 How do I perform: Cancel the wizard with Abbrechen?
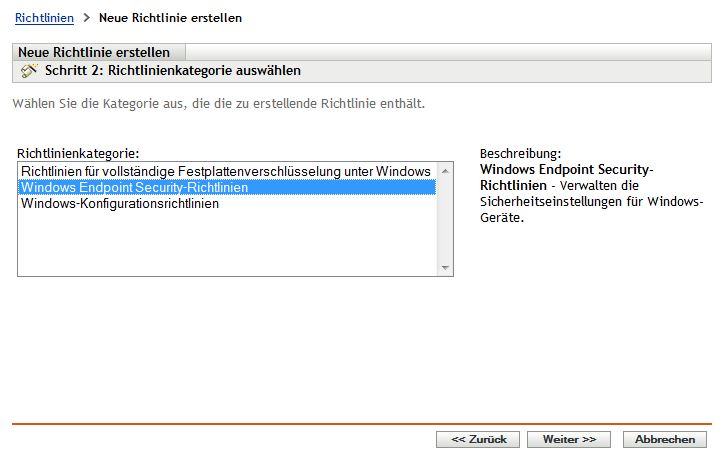pyautogui.click(x=664, y=439)
